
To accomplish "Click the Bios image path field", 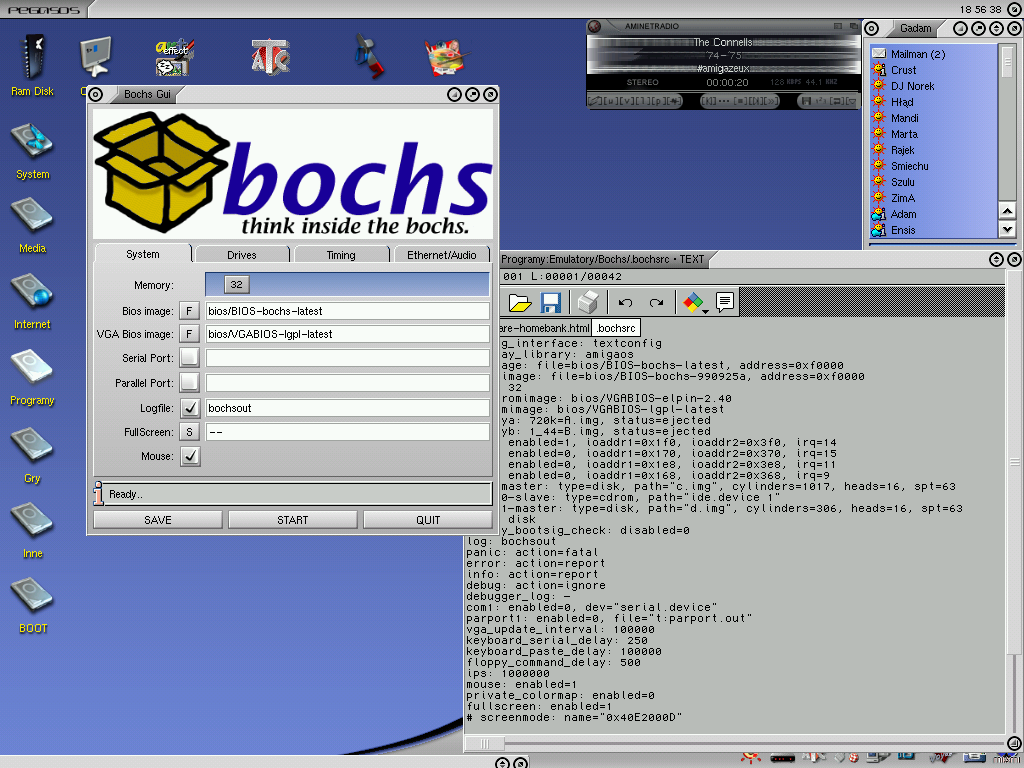I will pos(347,311).
